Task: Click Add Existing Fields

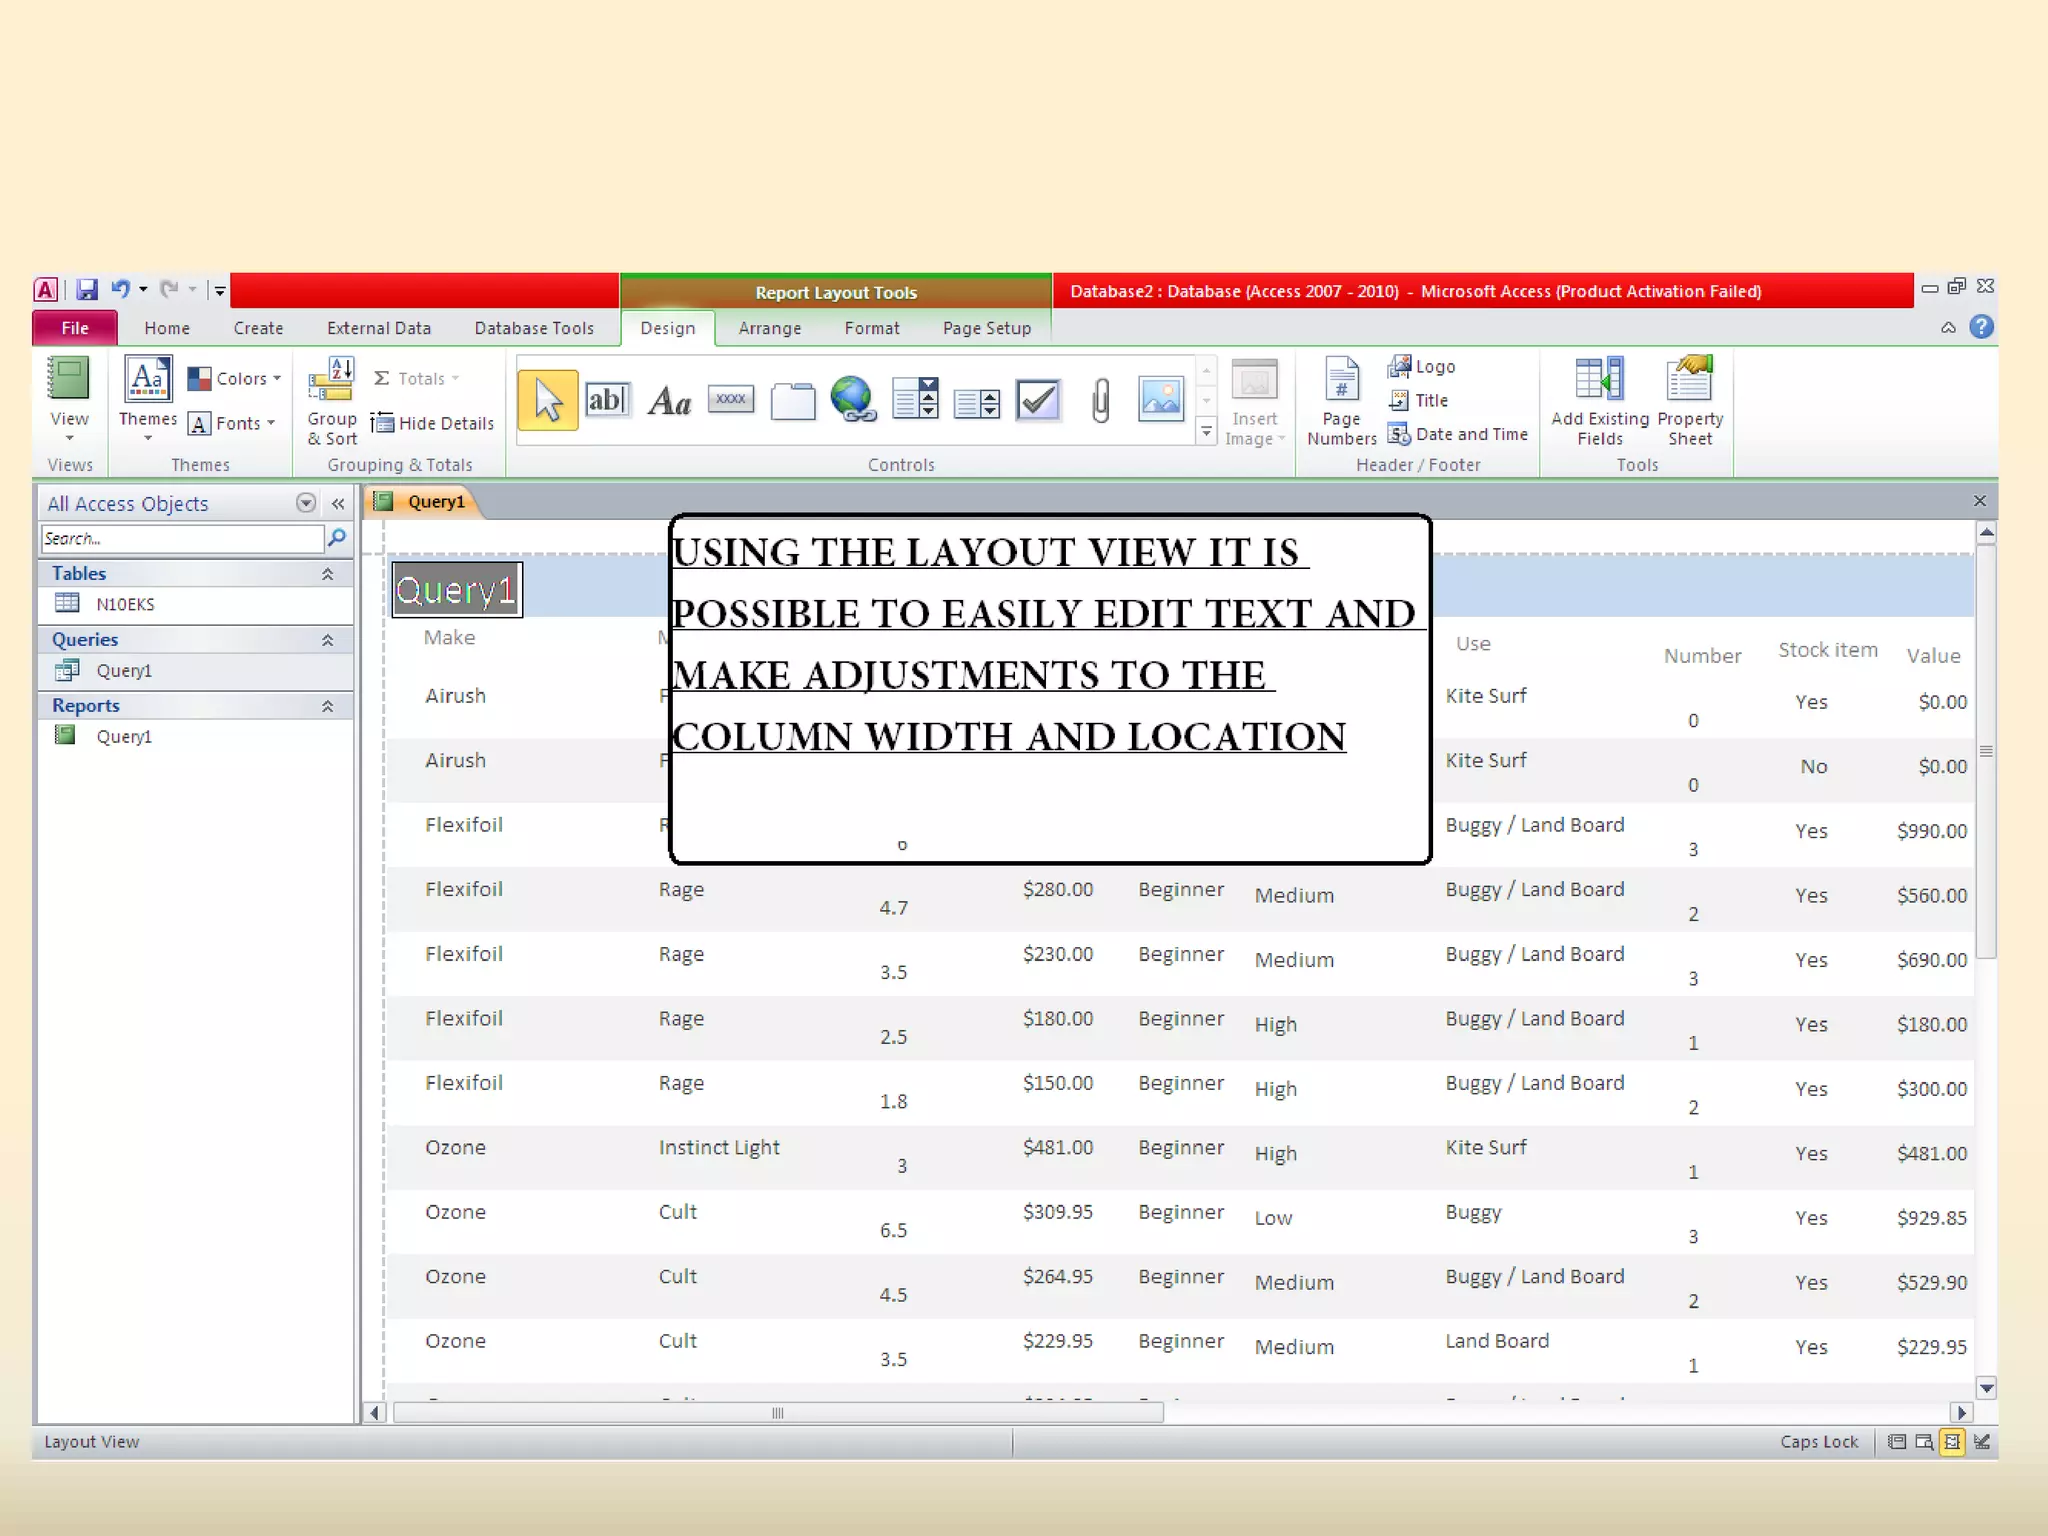Action: [1599, 401]
